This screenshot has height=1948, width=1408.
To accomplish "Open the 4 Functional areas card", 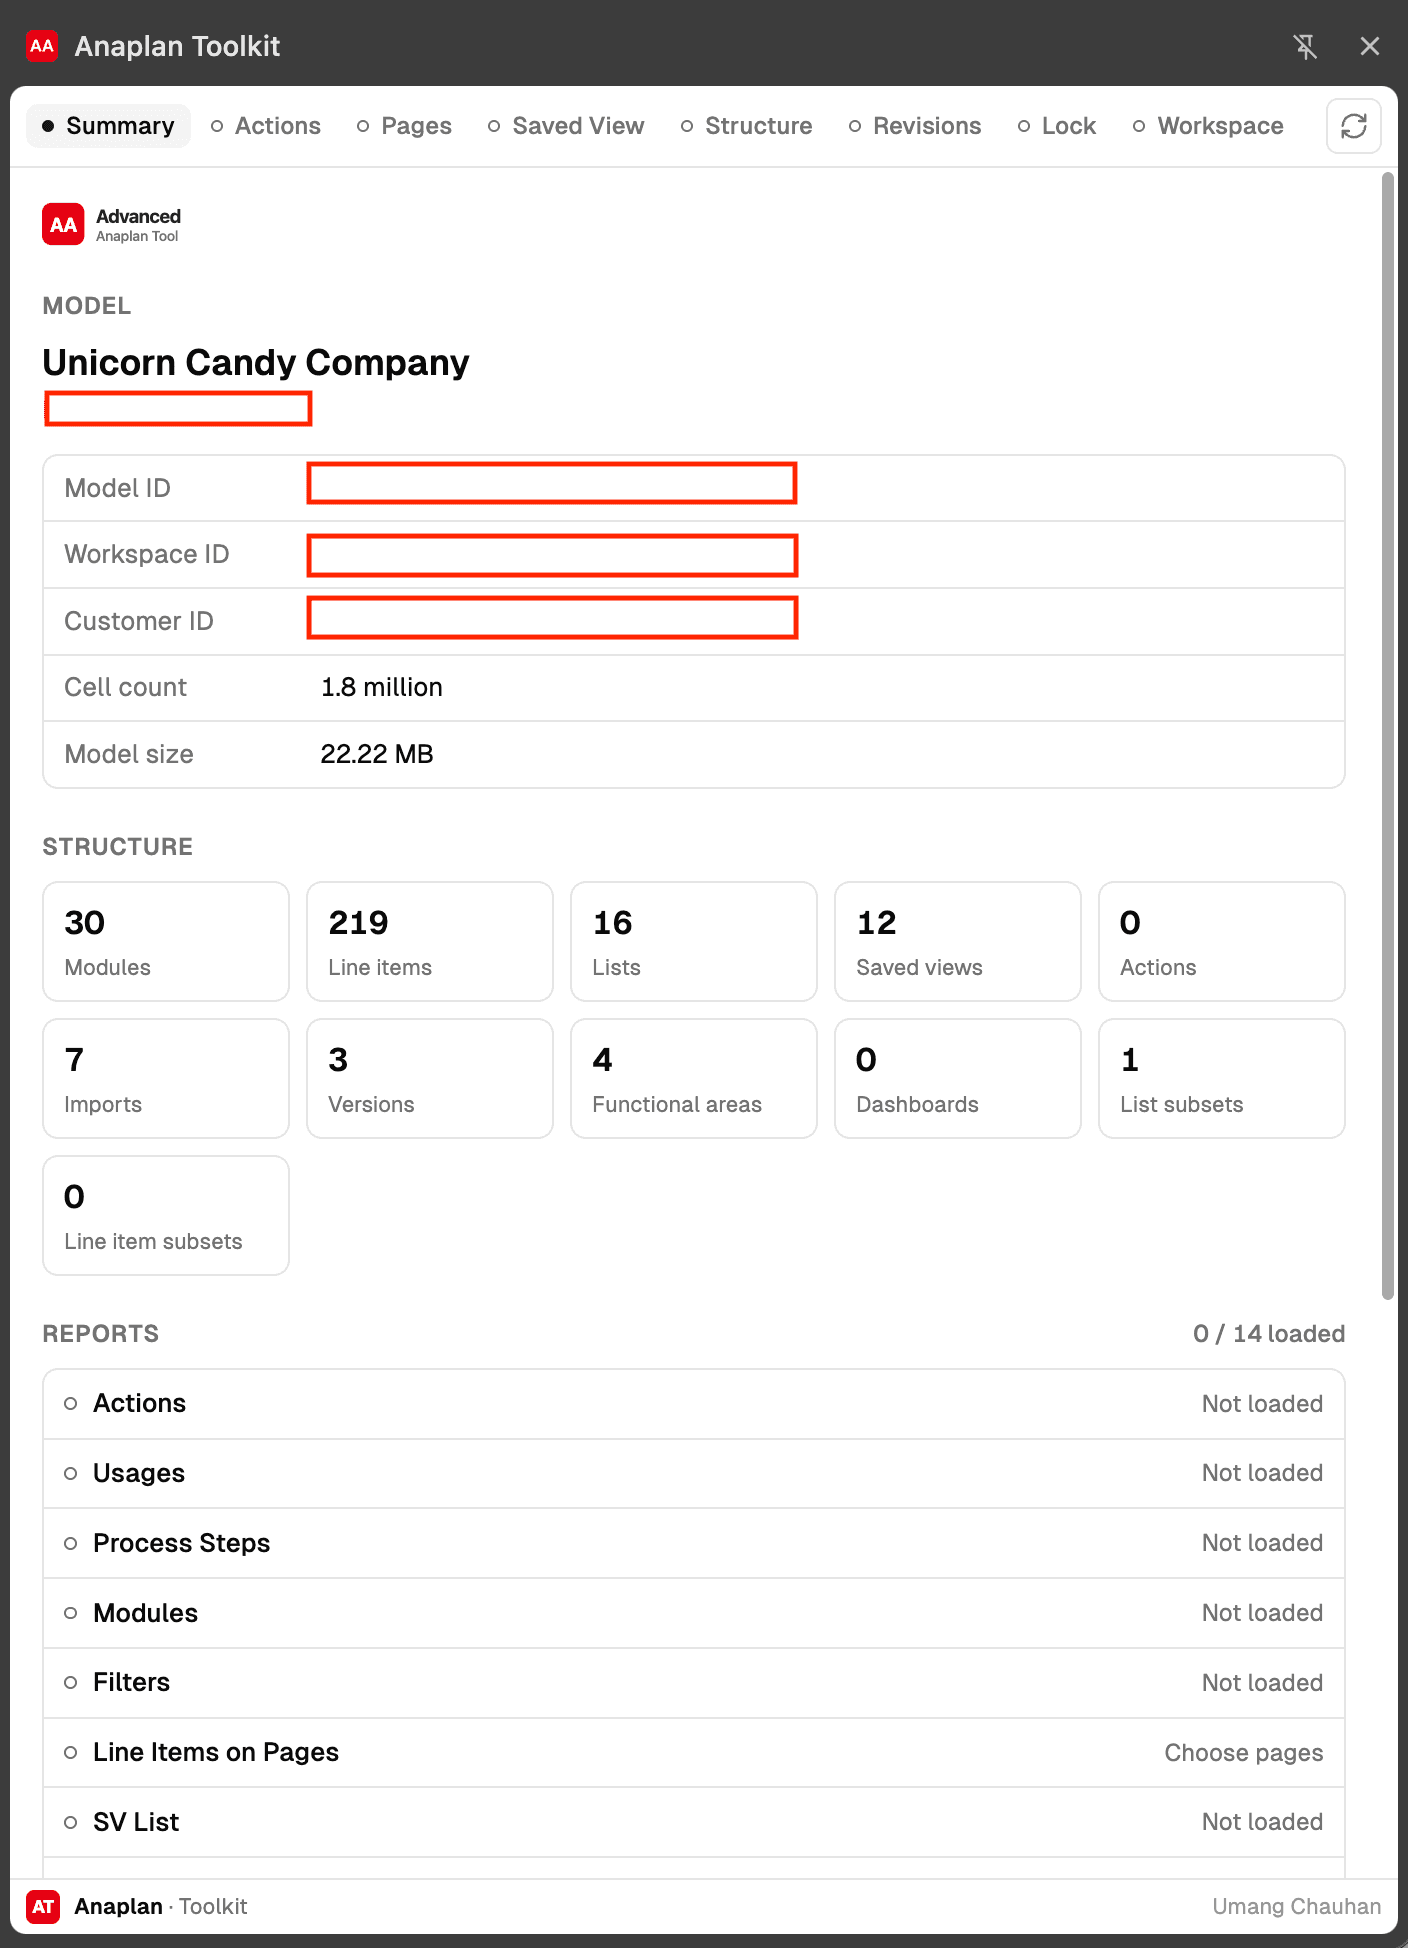I will (694, 1078).
